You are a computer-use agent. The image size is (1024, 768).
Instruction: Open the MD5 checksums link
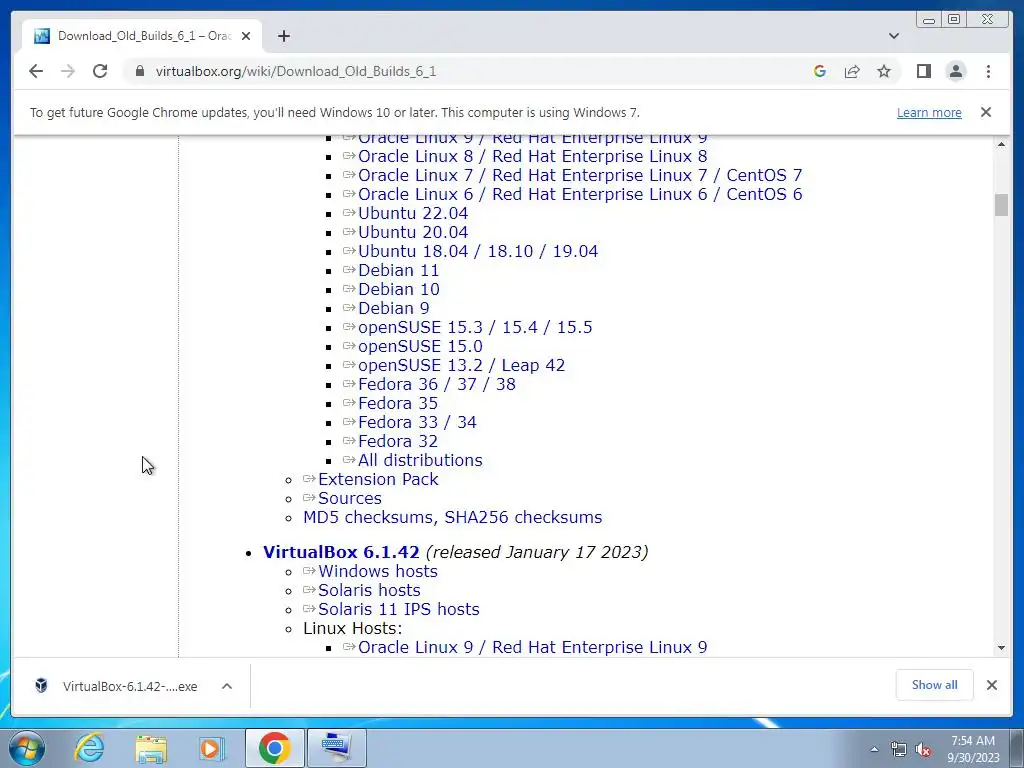367,517
